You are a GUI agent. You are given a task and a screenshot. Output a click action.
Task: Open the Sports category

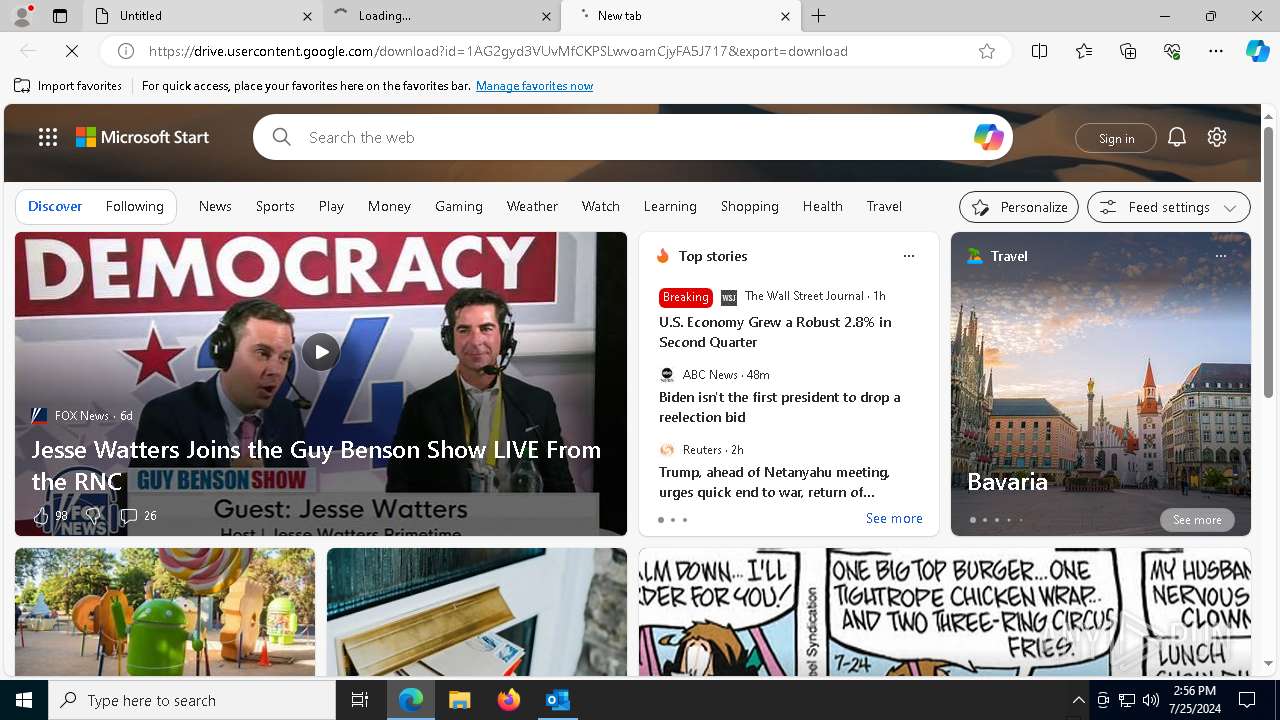pyautogui.click(x=275, y=206)
